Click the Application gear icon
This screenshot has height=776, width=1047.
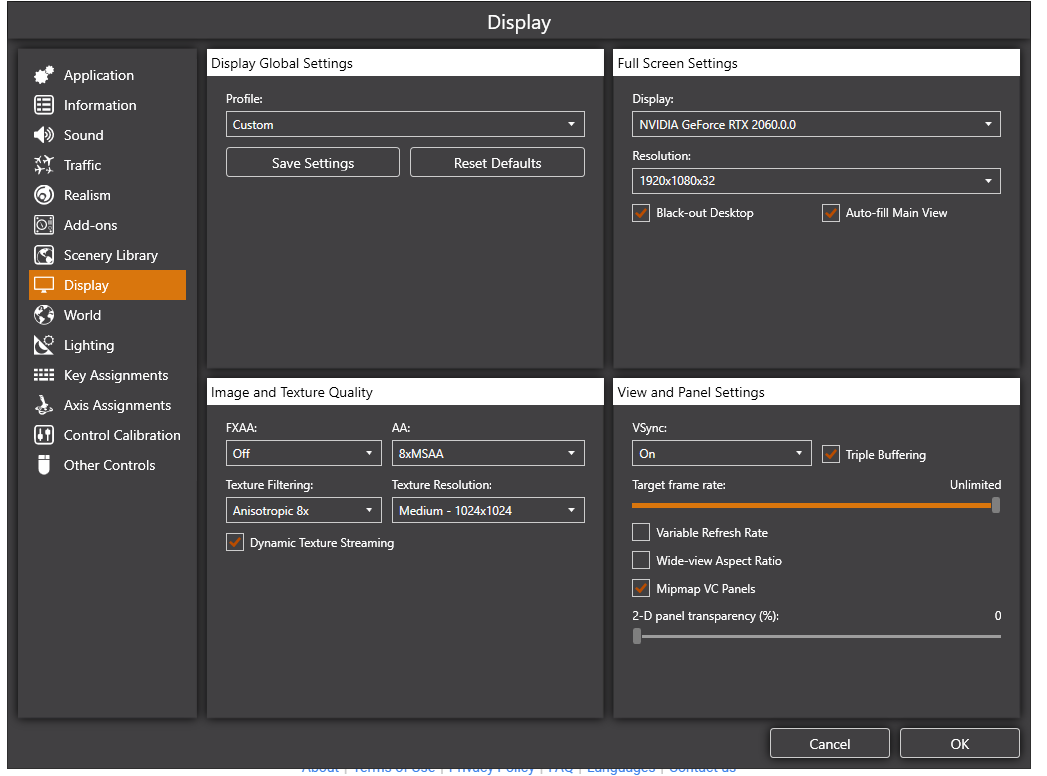click(44, 75)
